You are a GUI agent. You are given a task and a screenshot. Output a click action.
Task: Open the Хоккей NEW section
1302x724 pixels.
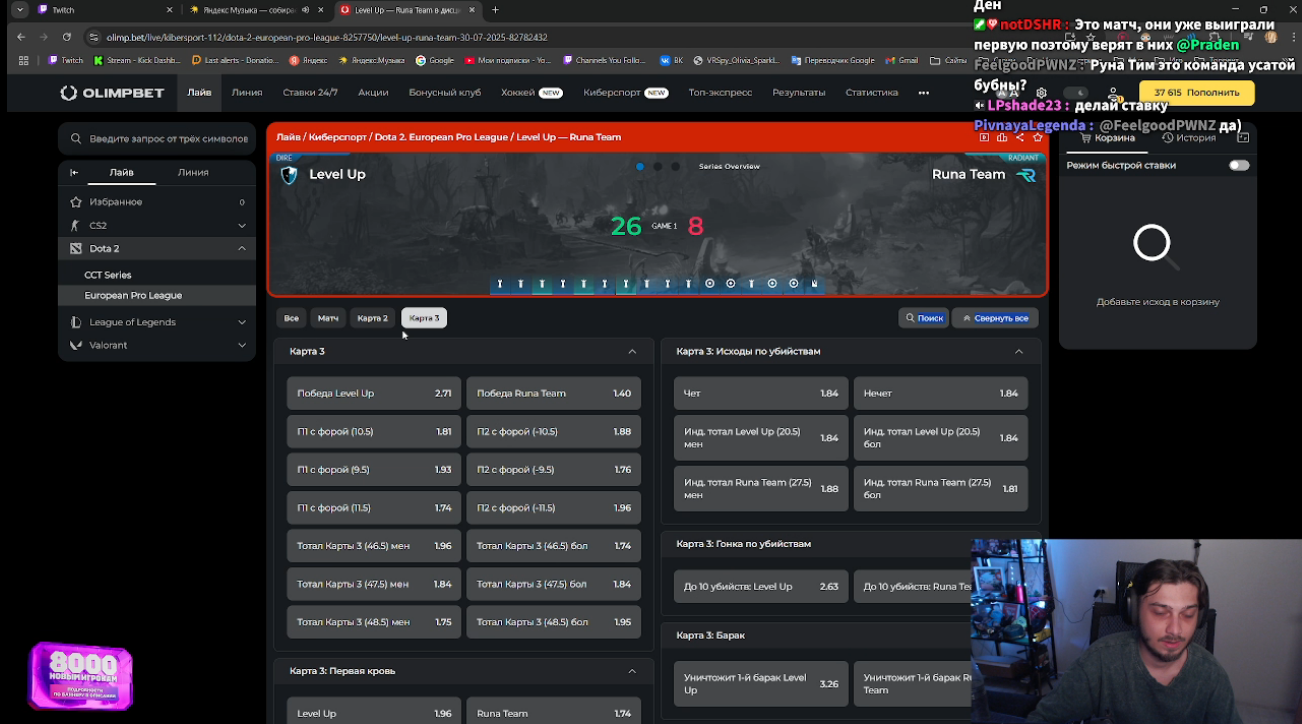coord(532,92)
